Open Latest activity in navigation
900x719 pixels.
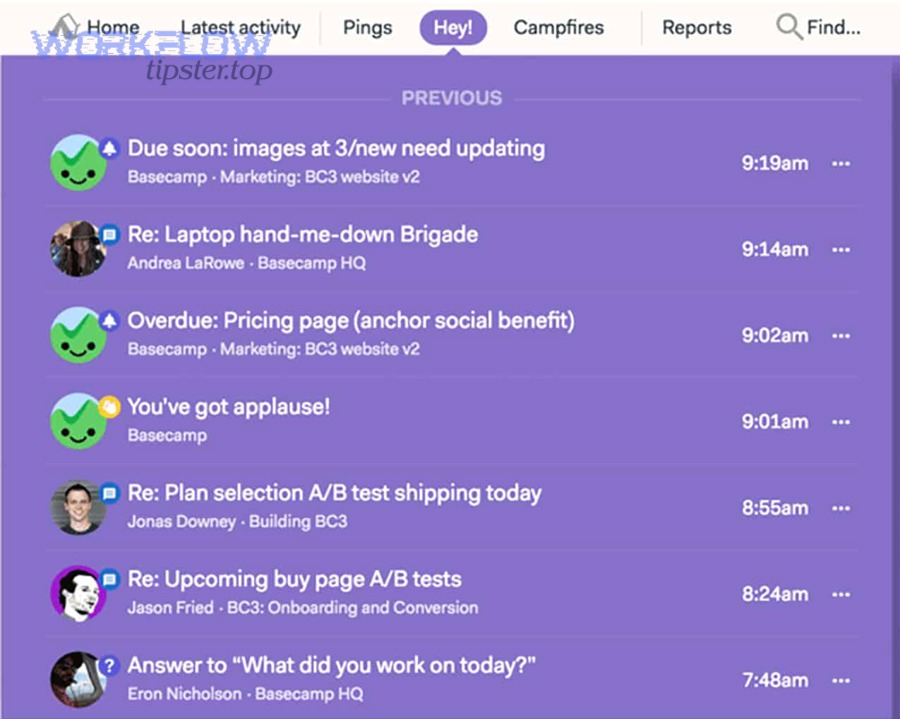(240, 28)
